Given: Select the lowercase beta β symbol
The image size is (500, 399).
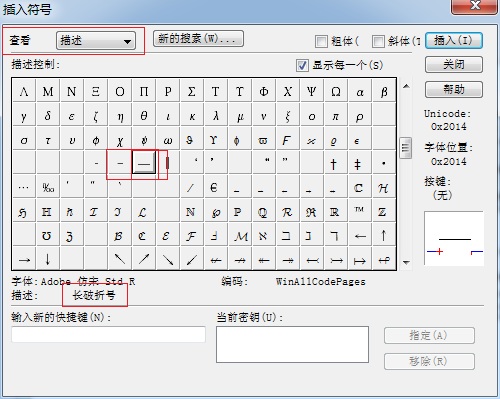Looking at the screenshot, I should coord(384,91).
